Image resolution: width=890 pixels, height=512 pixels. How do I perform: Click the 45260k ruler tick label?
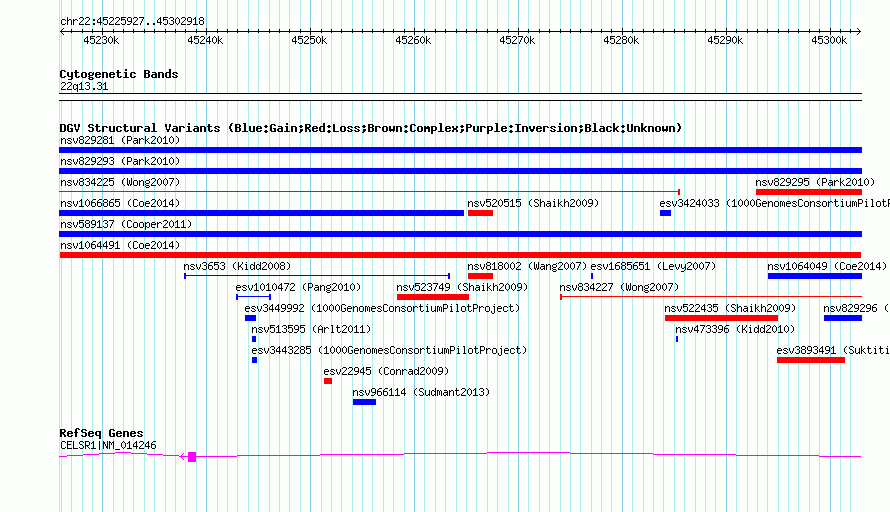coord(413,40)
